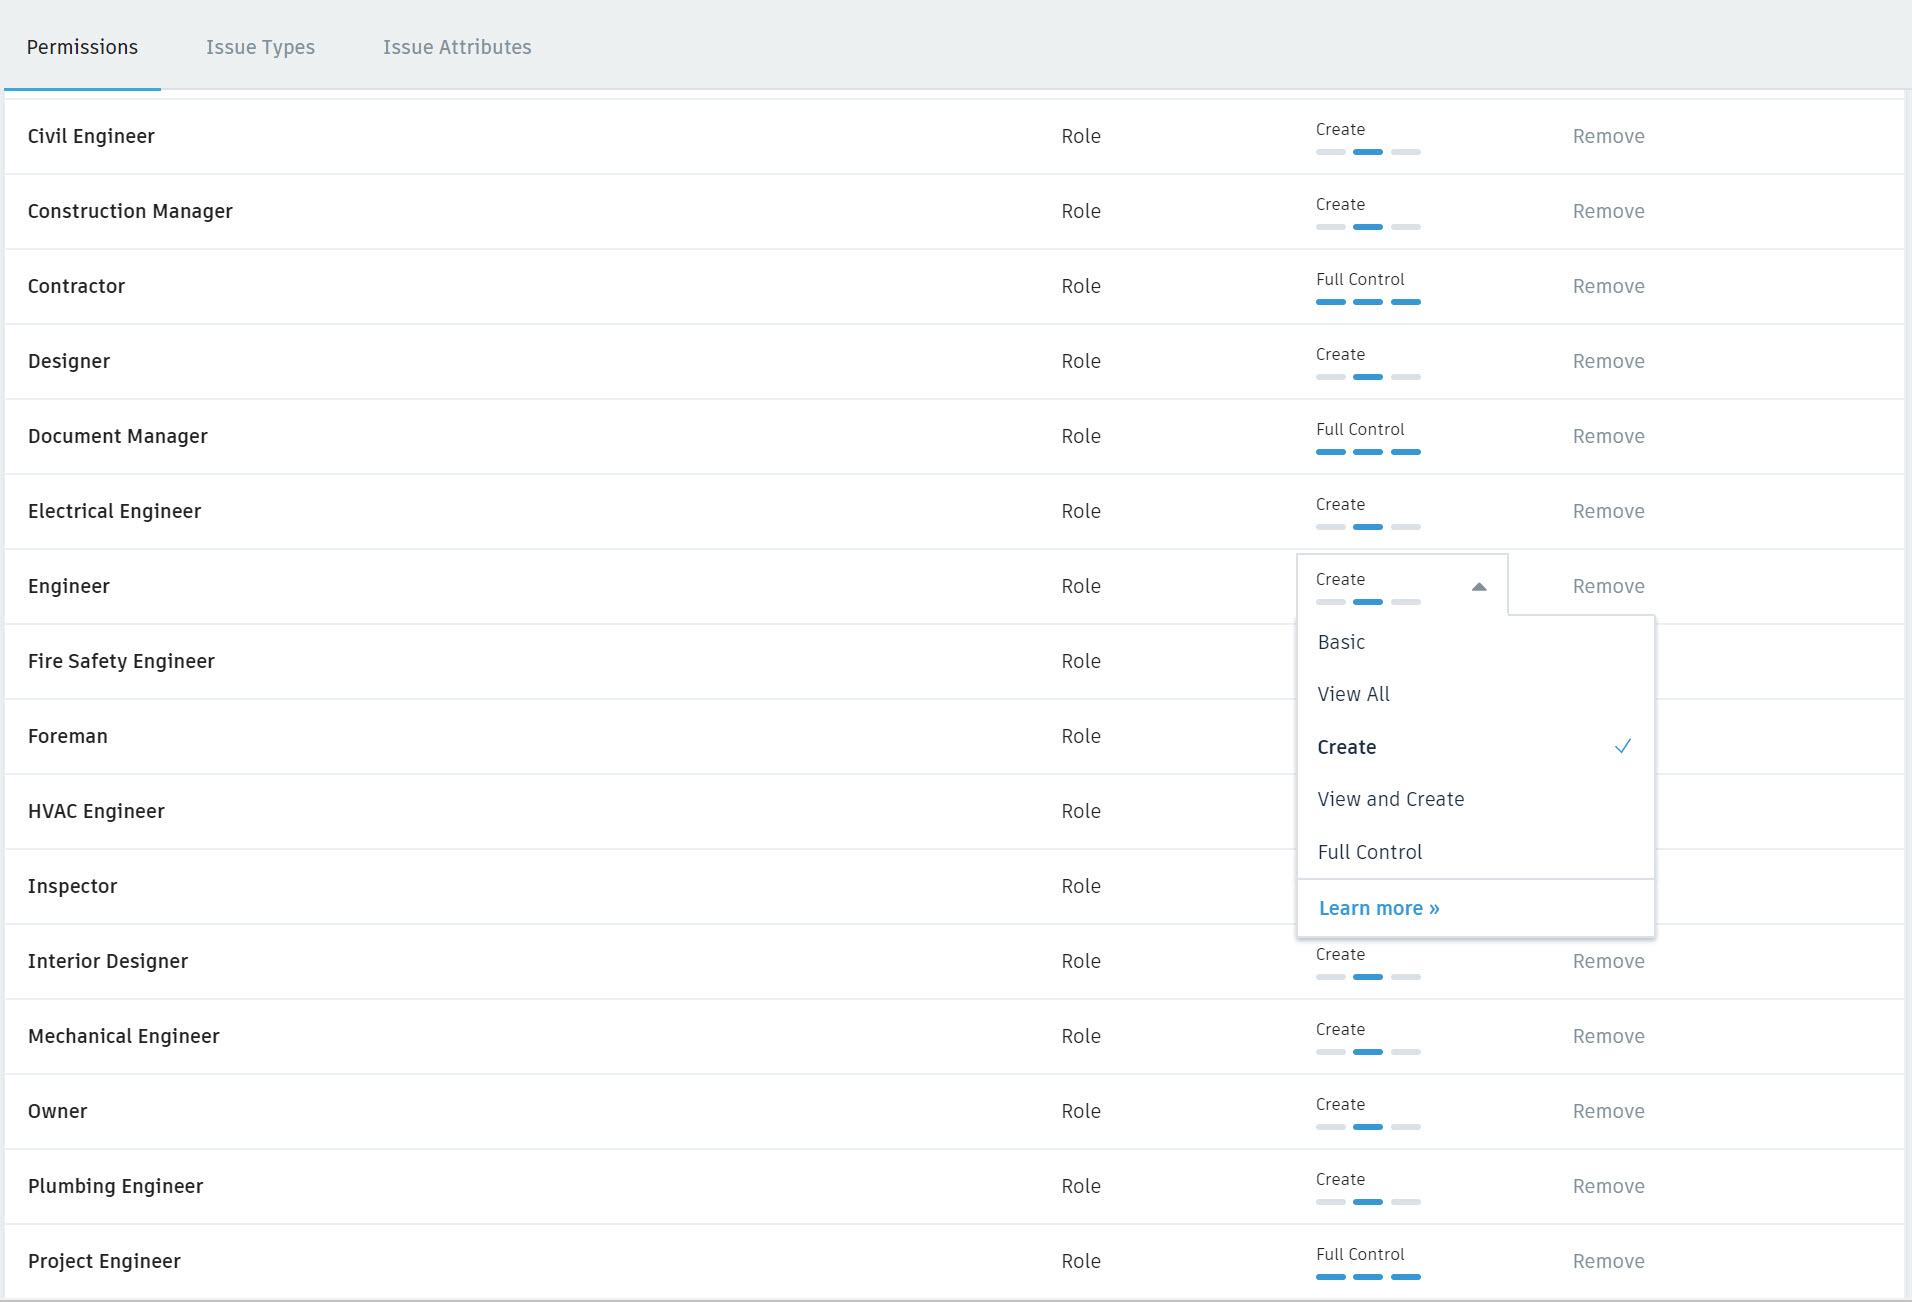Viewport: 1912px width, 1302px height.
Task: Choose View and Create for Engineer
Action: (x=1390, y=798)
